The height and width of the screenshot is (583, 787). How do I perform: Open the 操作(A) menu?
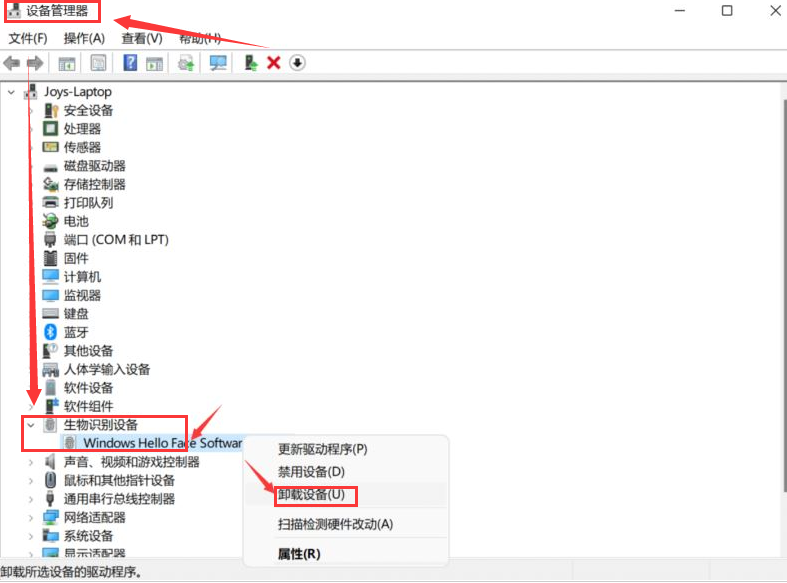click(84, 38)
